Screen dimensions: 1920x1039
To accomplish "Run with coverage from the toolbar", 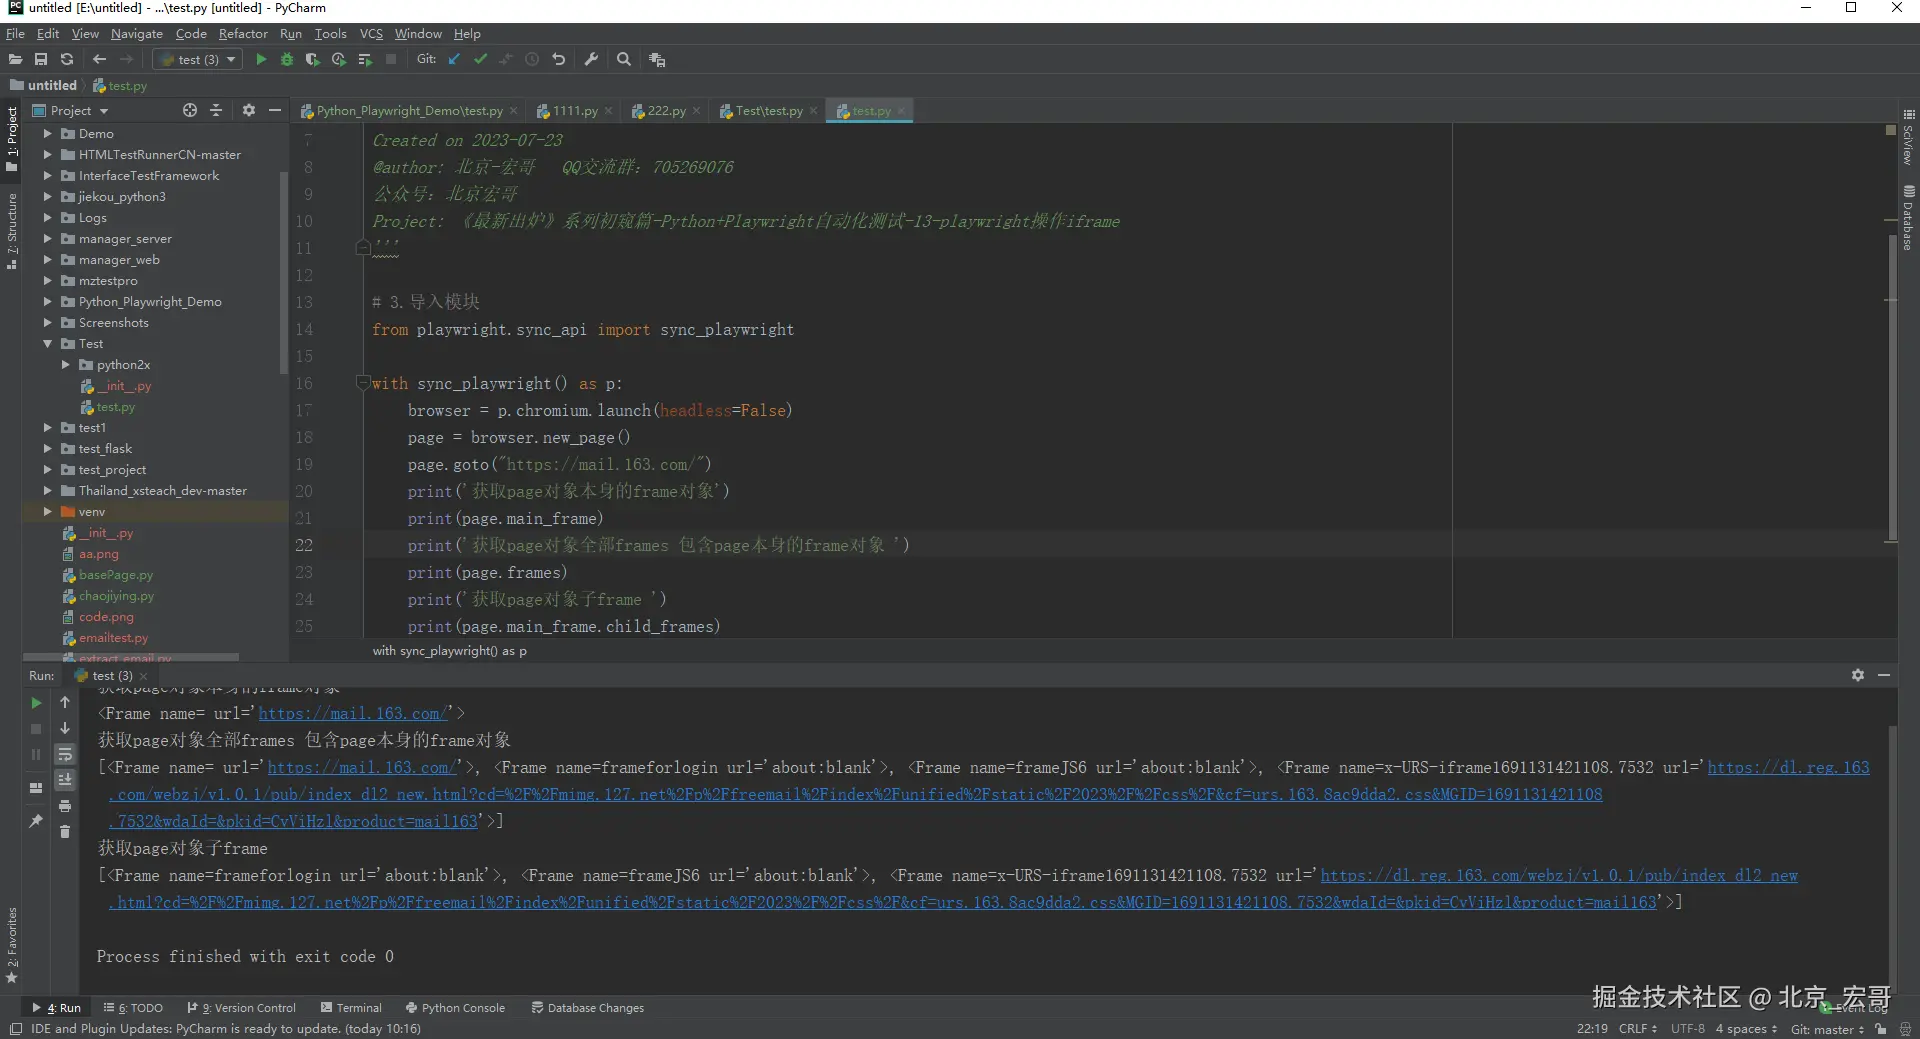I will (313, 60).
